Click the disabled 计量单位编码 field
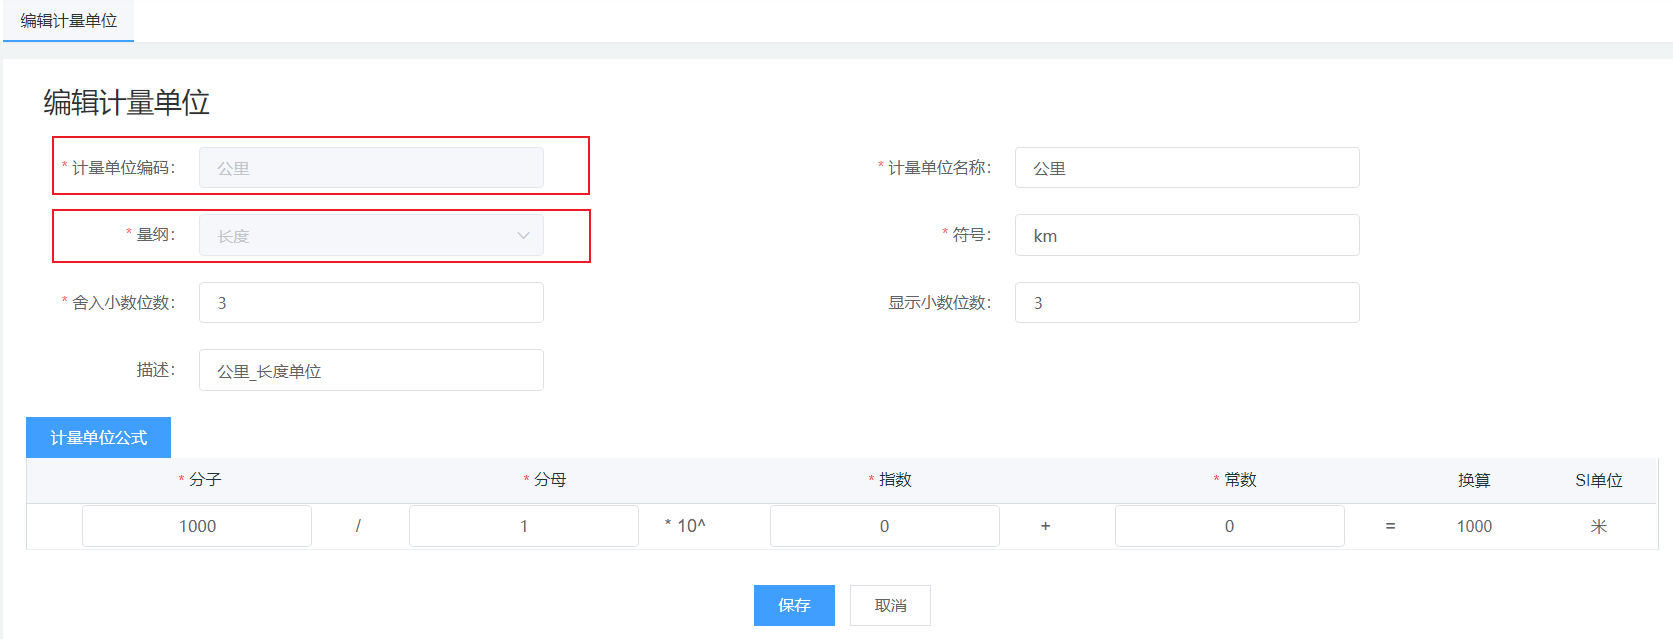The height and width of the screenshot is (639, 1673). tap(371, 168)
